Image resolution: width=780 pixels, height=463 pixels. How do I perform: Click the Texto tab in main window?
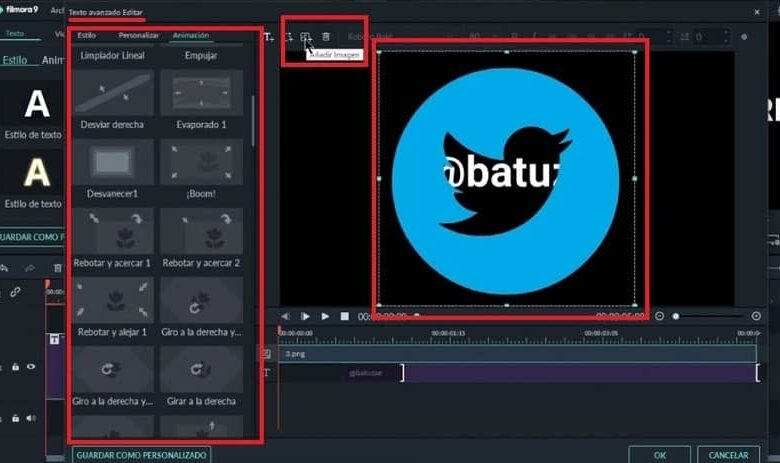(15, 33)
